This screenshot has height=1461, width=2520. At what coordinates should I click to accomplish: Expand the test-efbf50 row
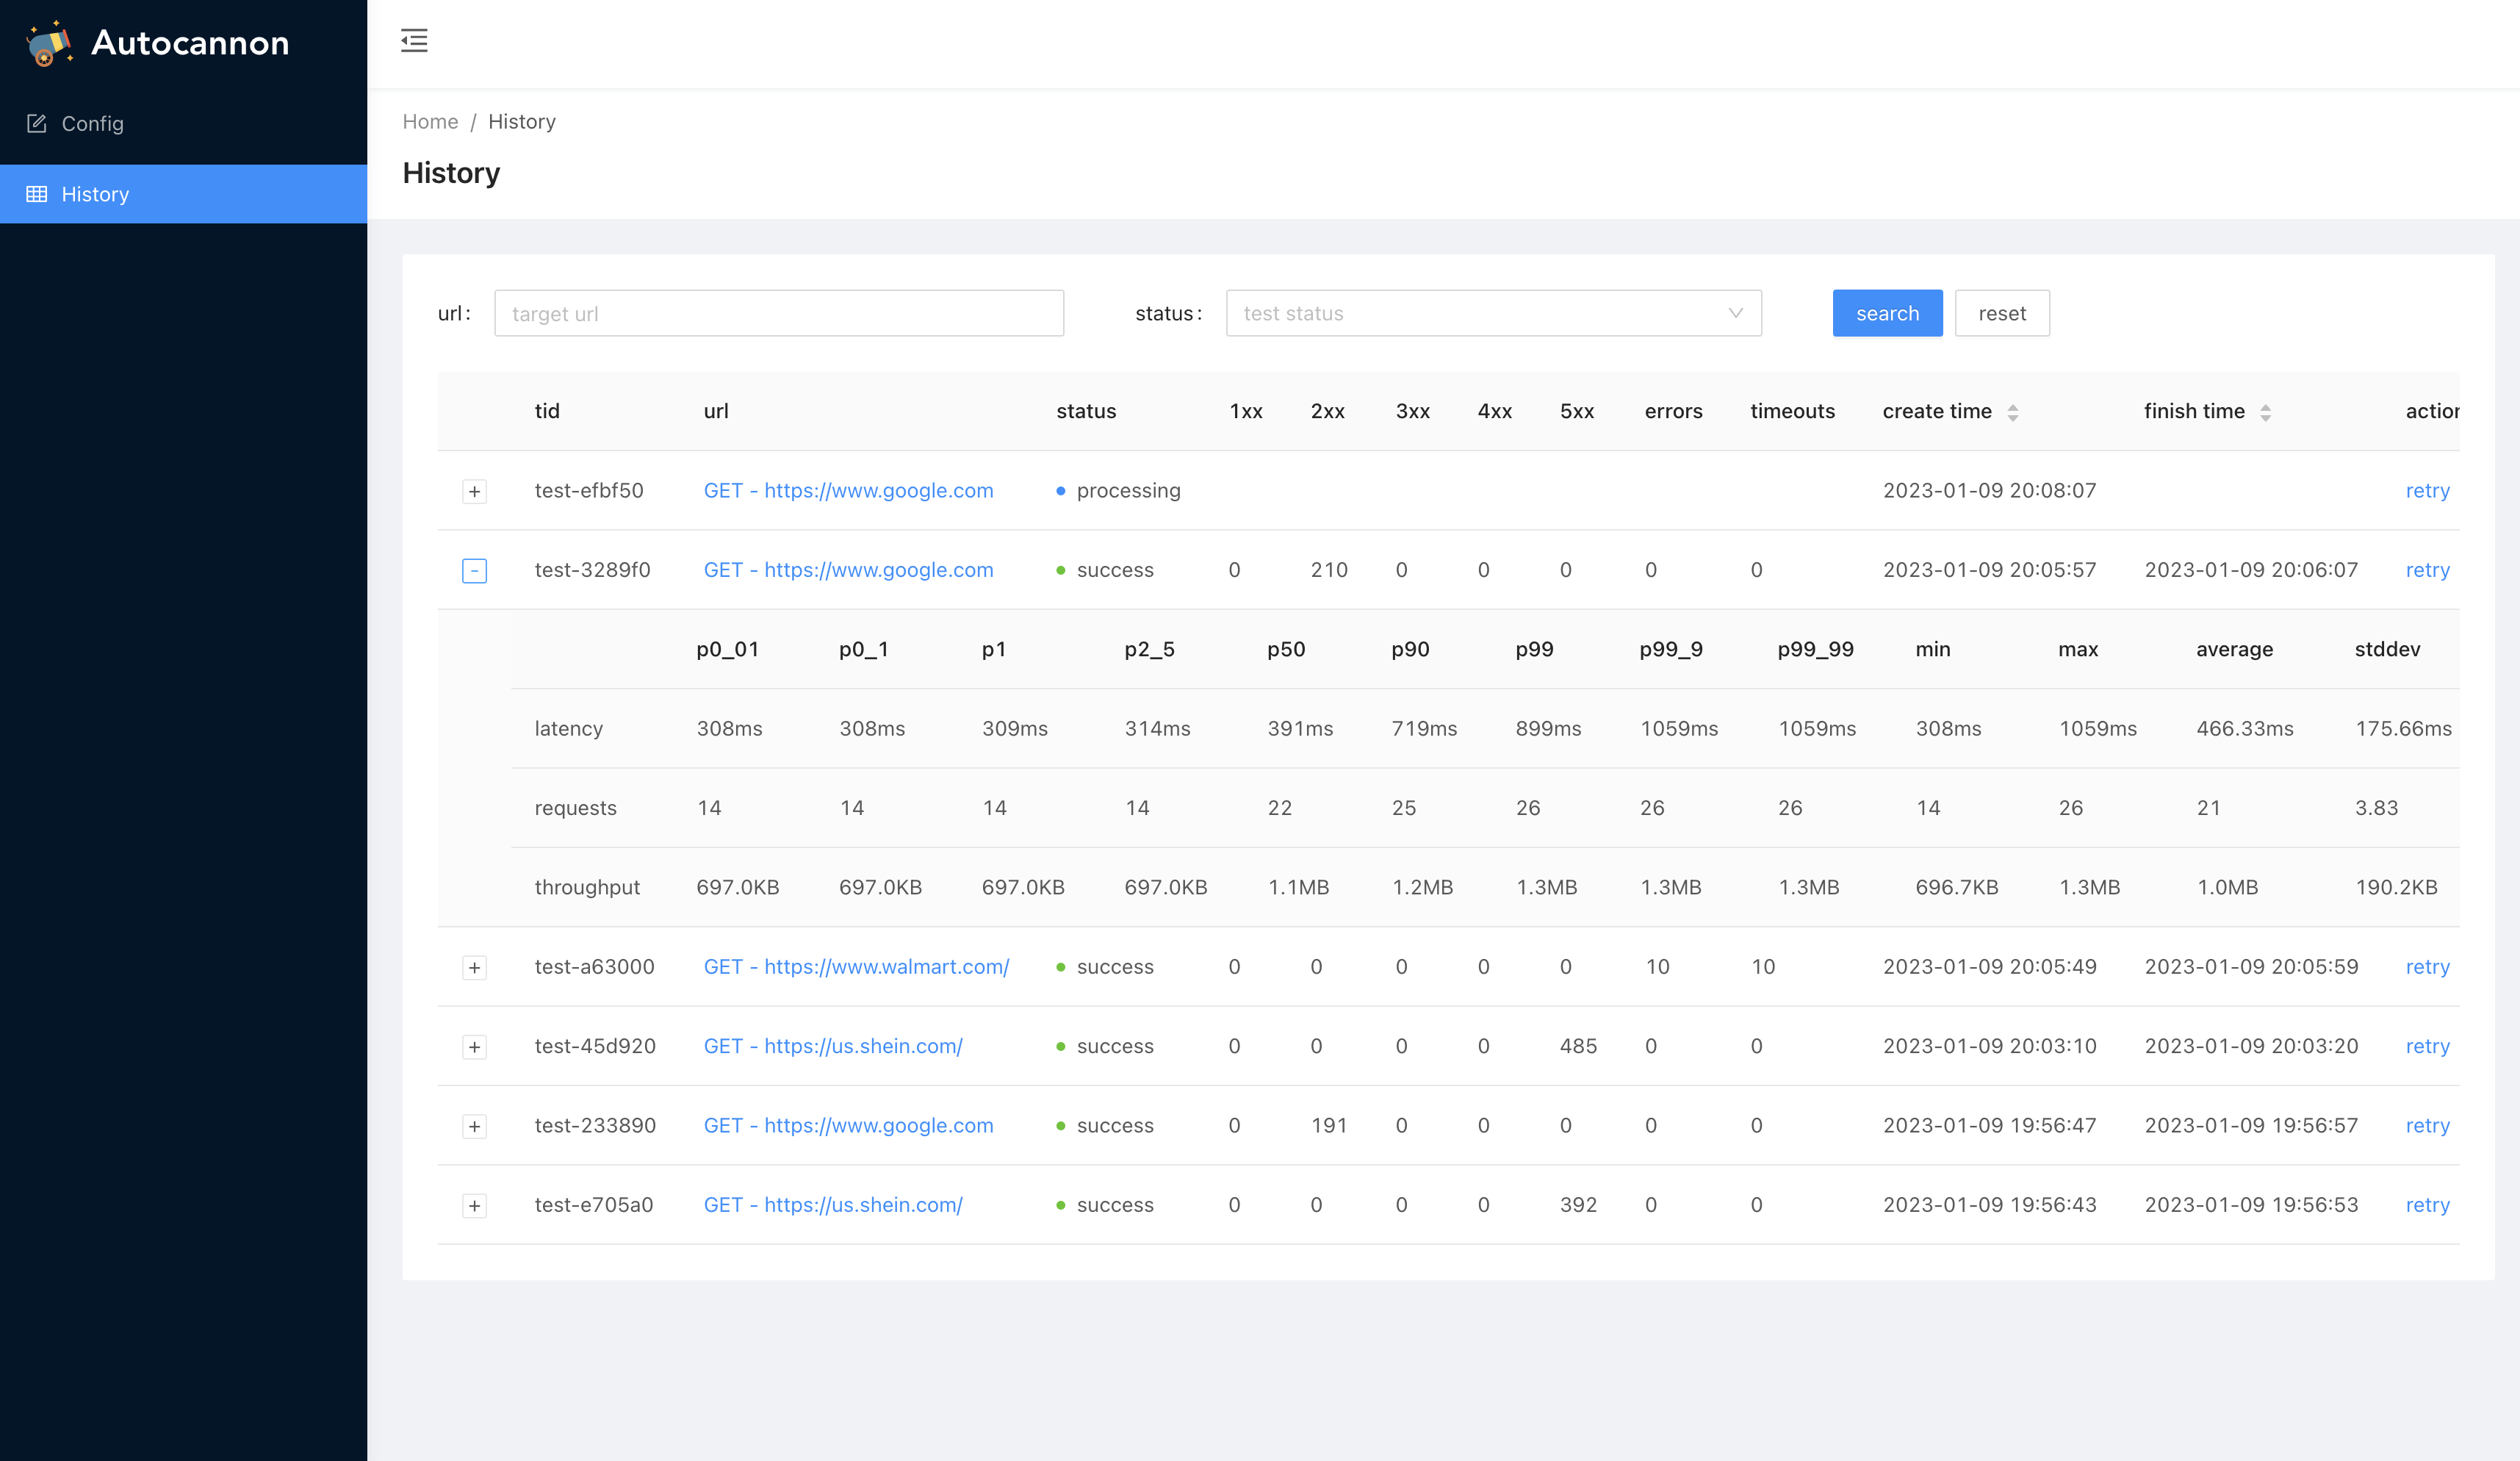(x=475, y=491)
